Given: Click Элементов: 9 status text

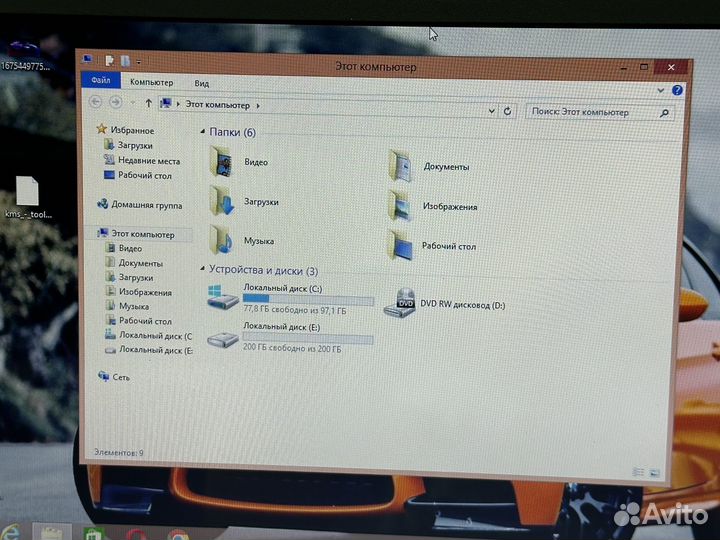Looking at the screenshot, I should (118, 452).
